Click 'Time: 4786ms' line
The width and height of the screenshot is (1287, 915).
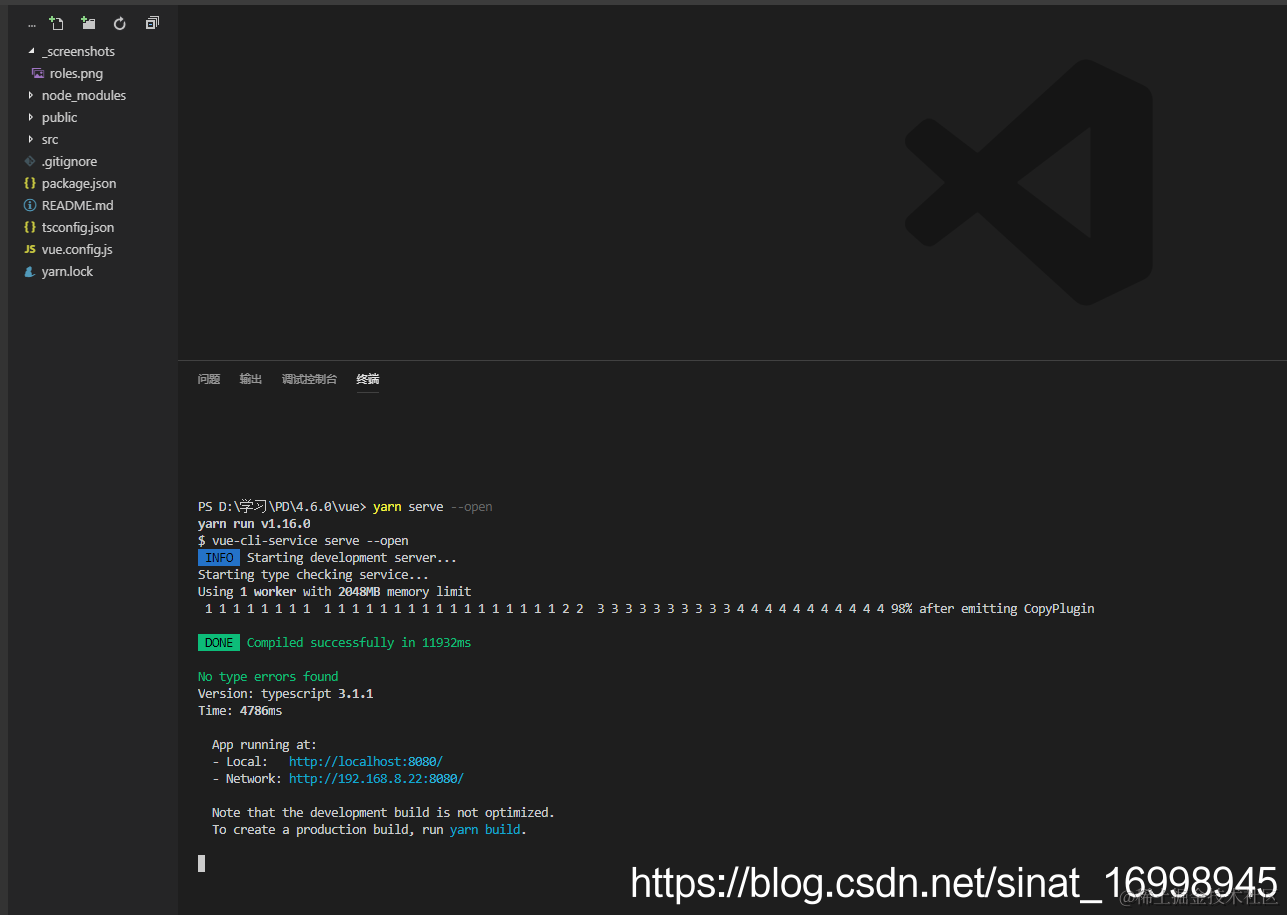pos(240,710)
